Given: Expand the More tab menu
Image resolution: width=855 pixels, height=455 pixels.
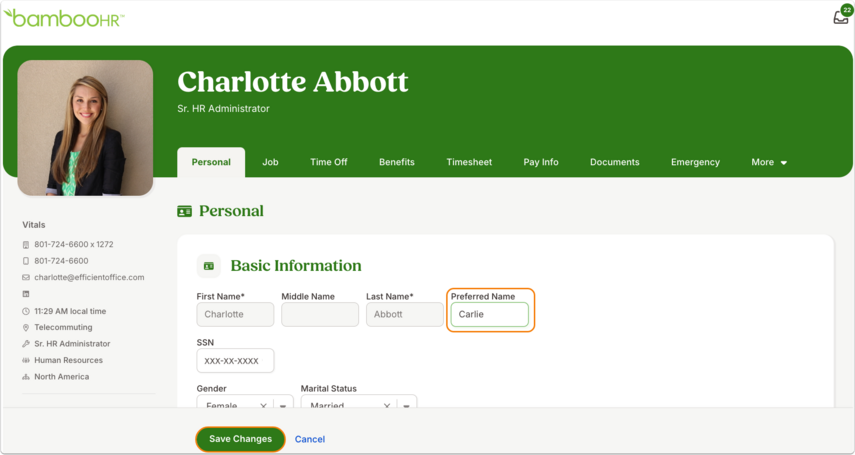Looking at the screenshot, I should coord(769,162).
